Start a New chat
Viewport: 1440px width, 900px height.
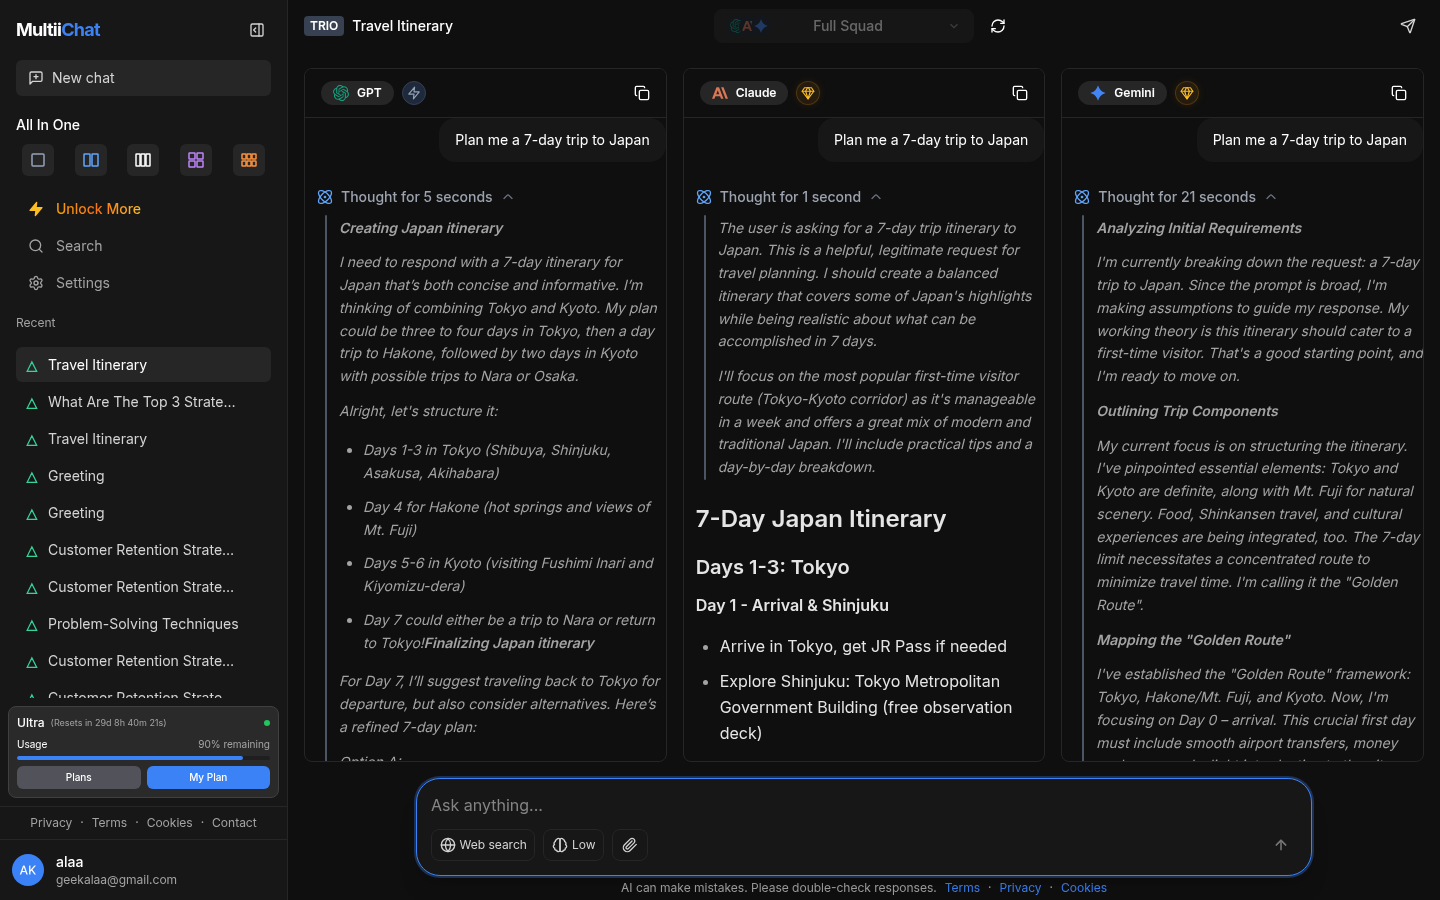[x=143, y=78]
